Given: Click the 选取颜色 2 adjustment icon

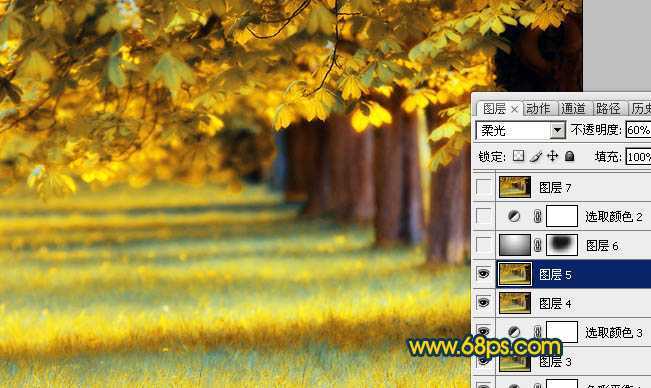Looking at the screenshot, I should pos(514,216).
